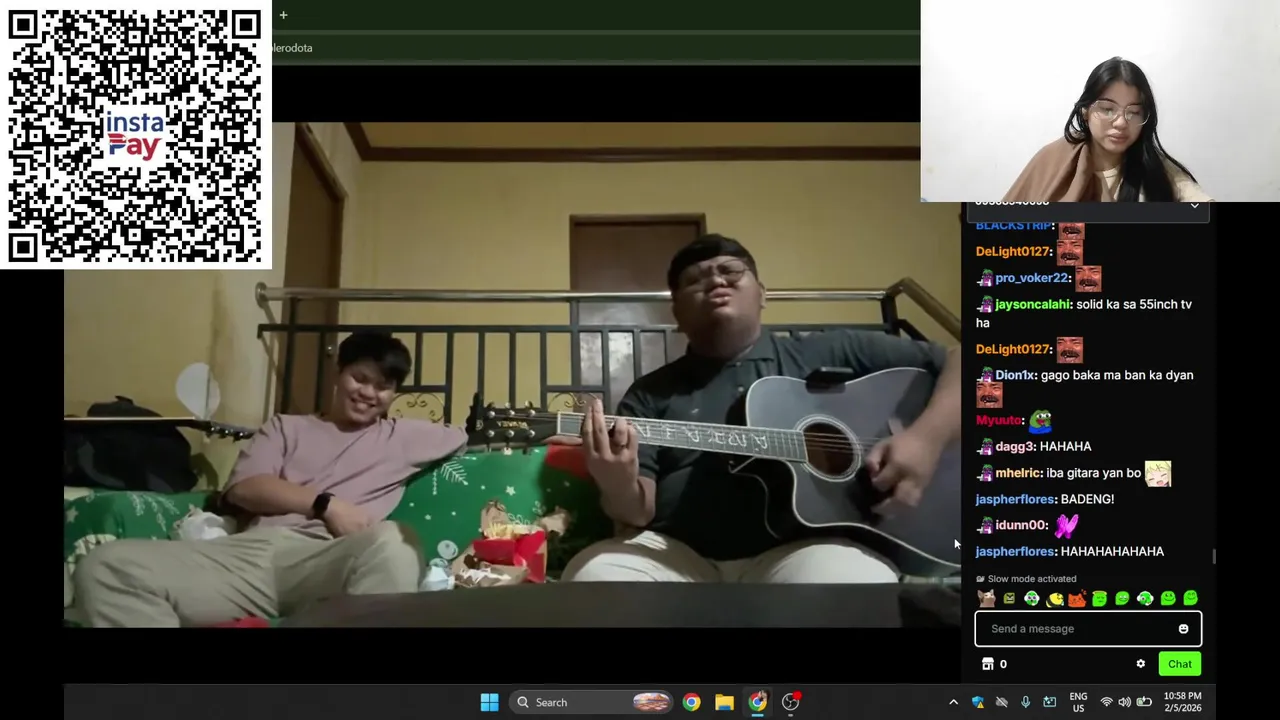
Task: Choose the yellow bee quick emote
Action: (x=1055, y=599)
